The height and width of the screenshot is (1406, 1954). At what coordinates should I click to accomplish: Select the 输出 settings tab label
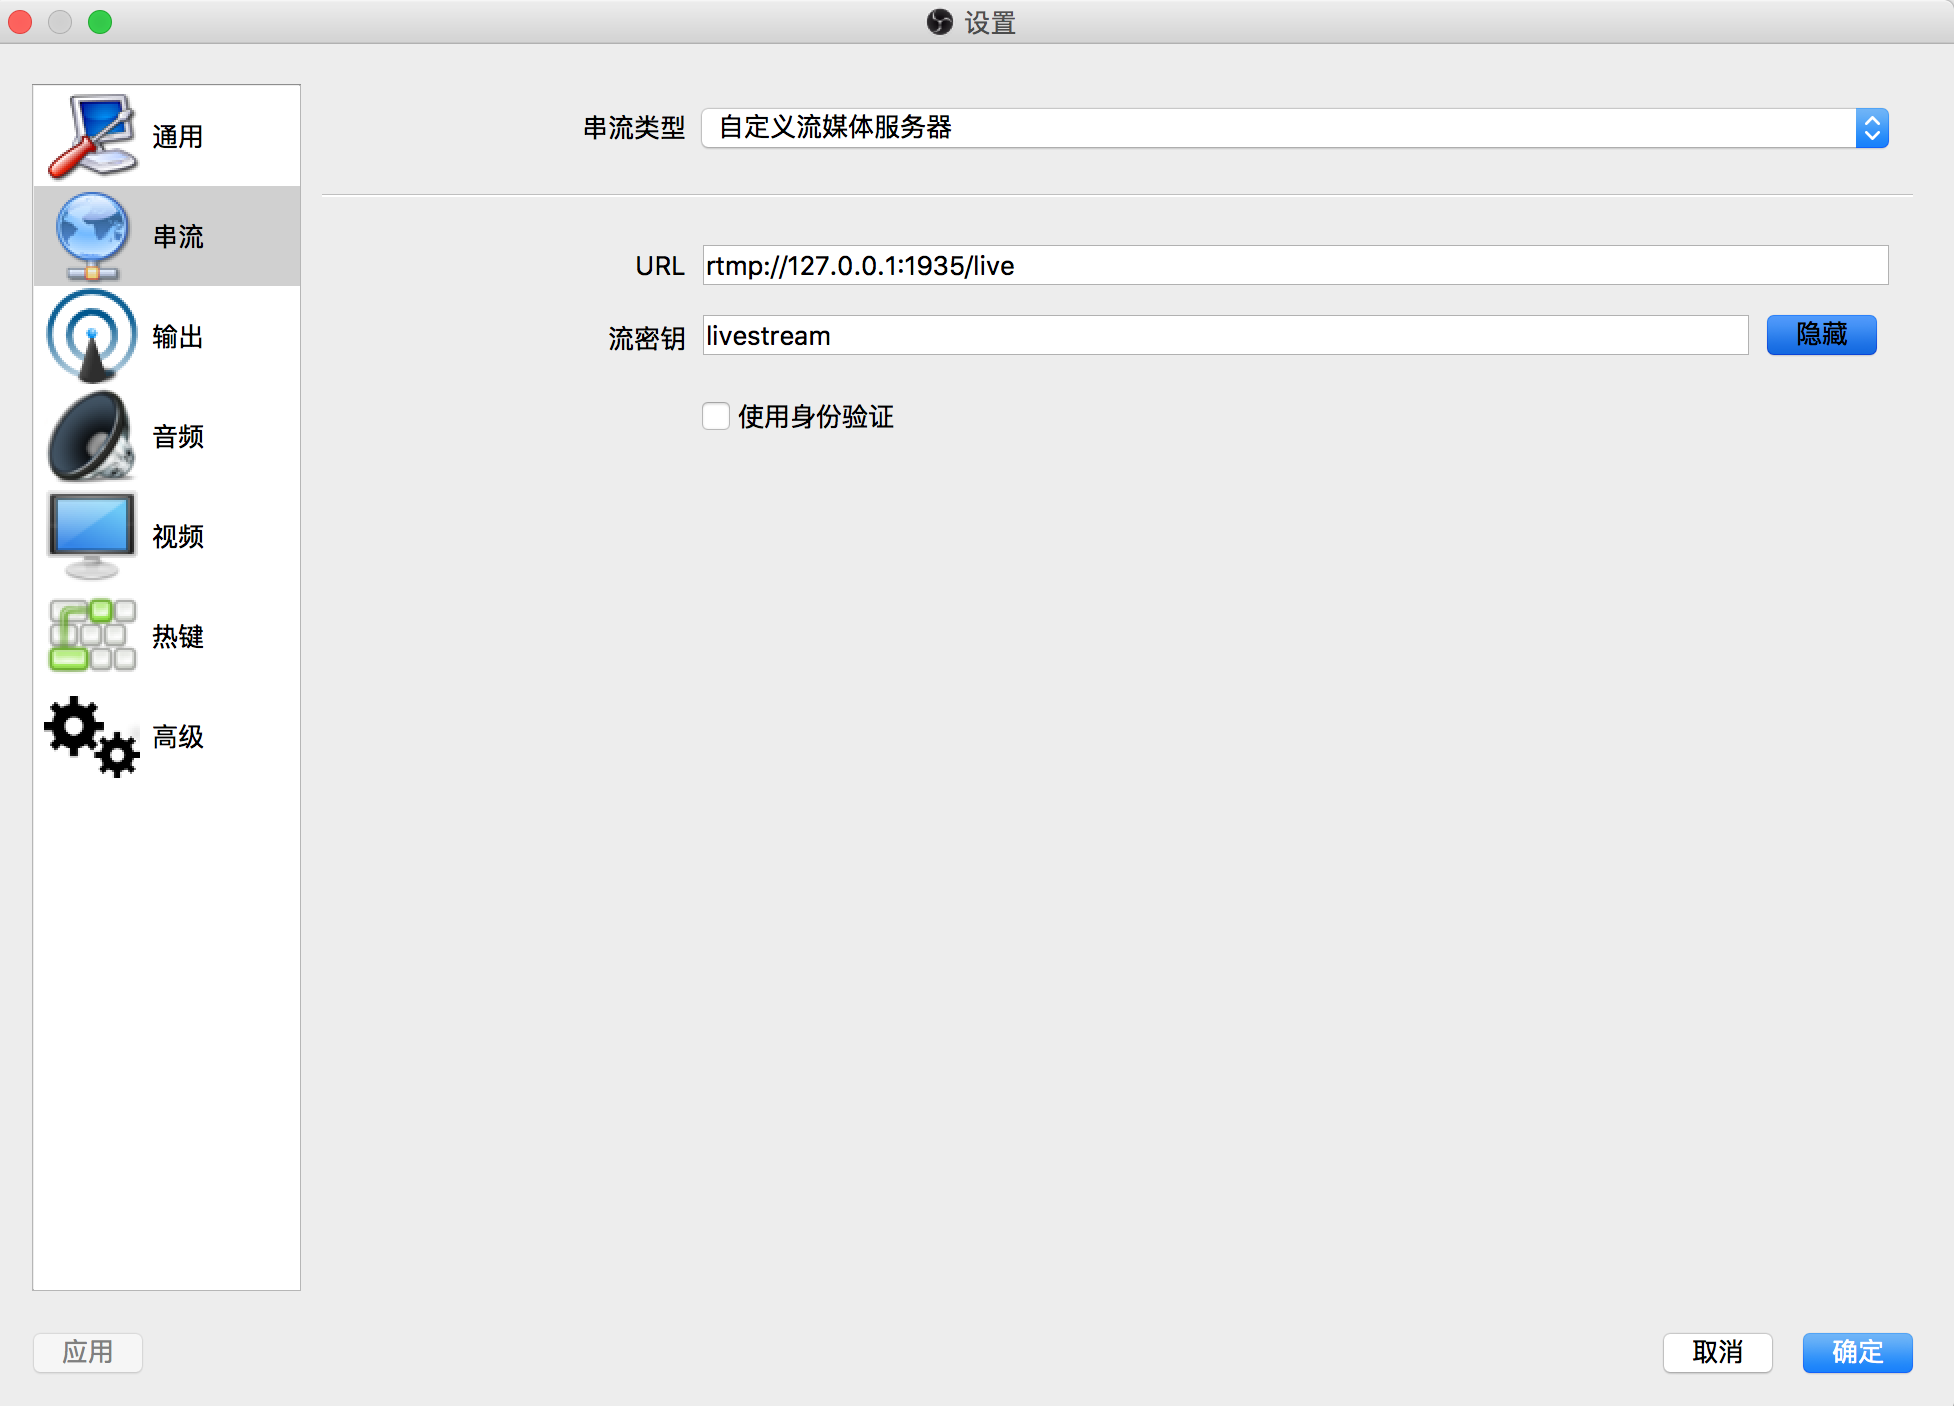[178, 337]
